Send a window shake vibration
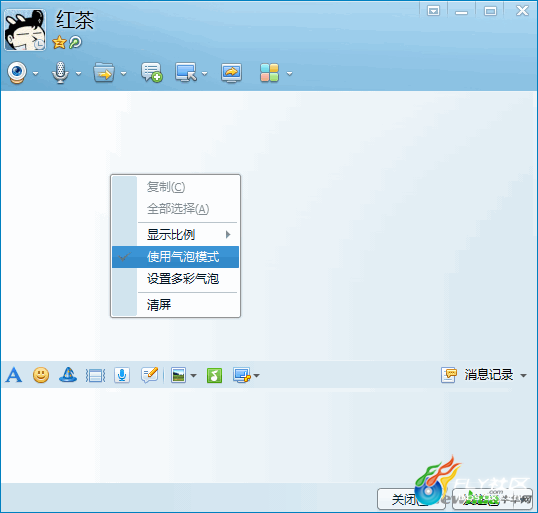This screenshot has width=538, height=513. pos(95,375)
